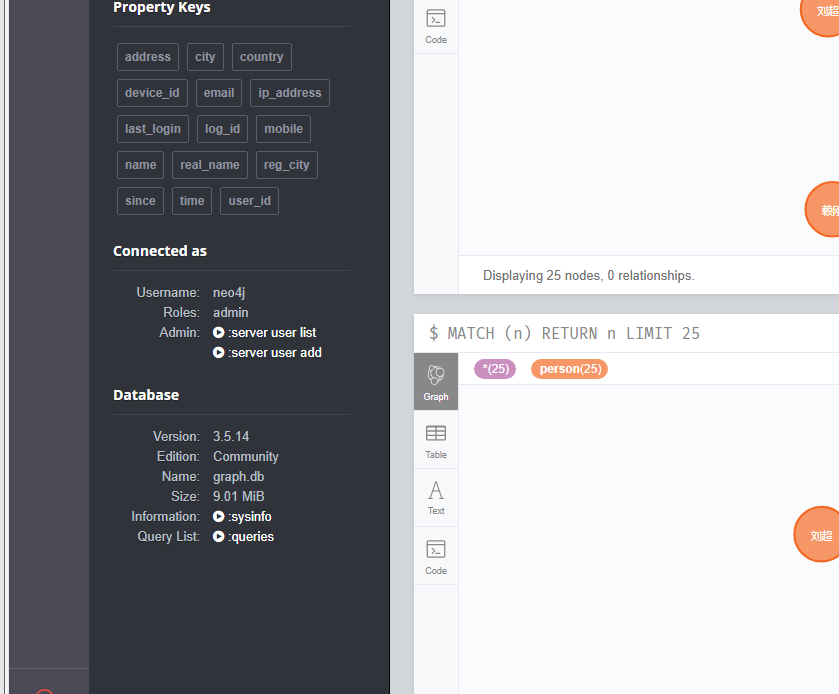Click the 刘超 node in the lower graph

817,534
